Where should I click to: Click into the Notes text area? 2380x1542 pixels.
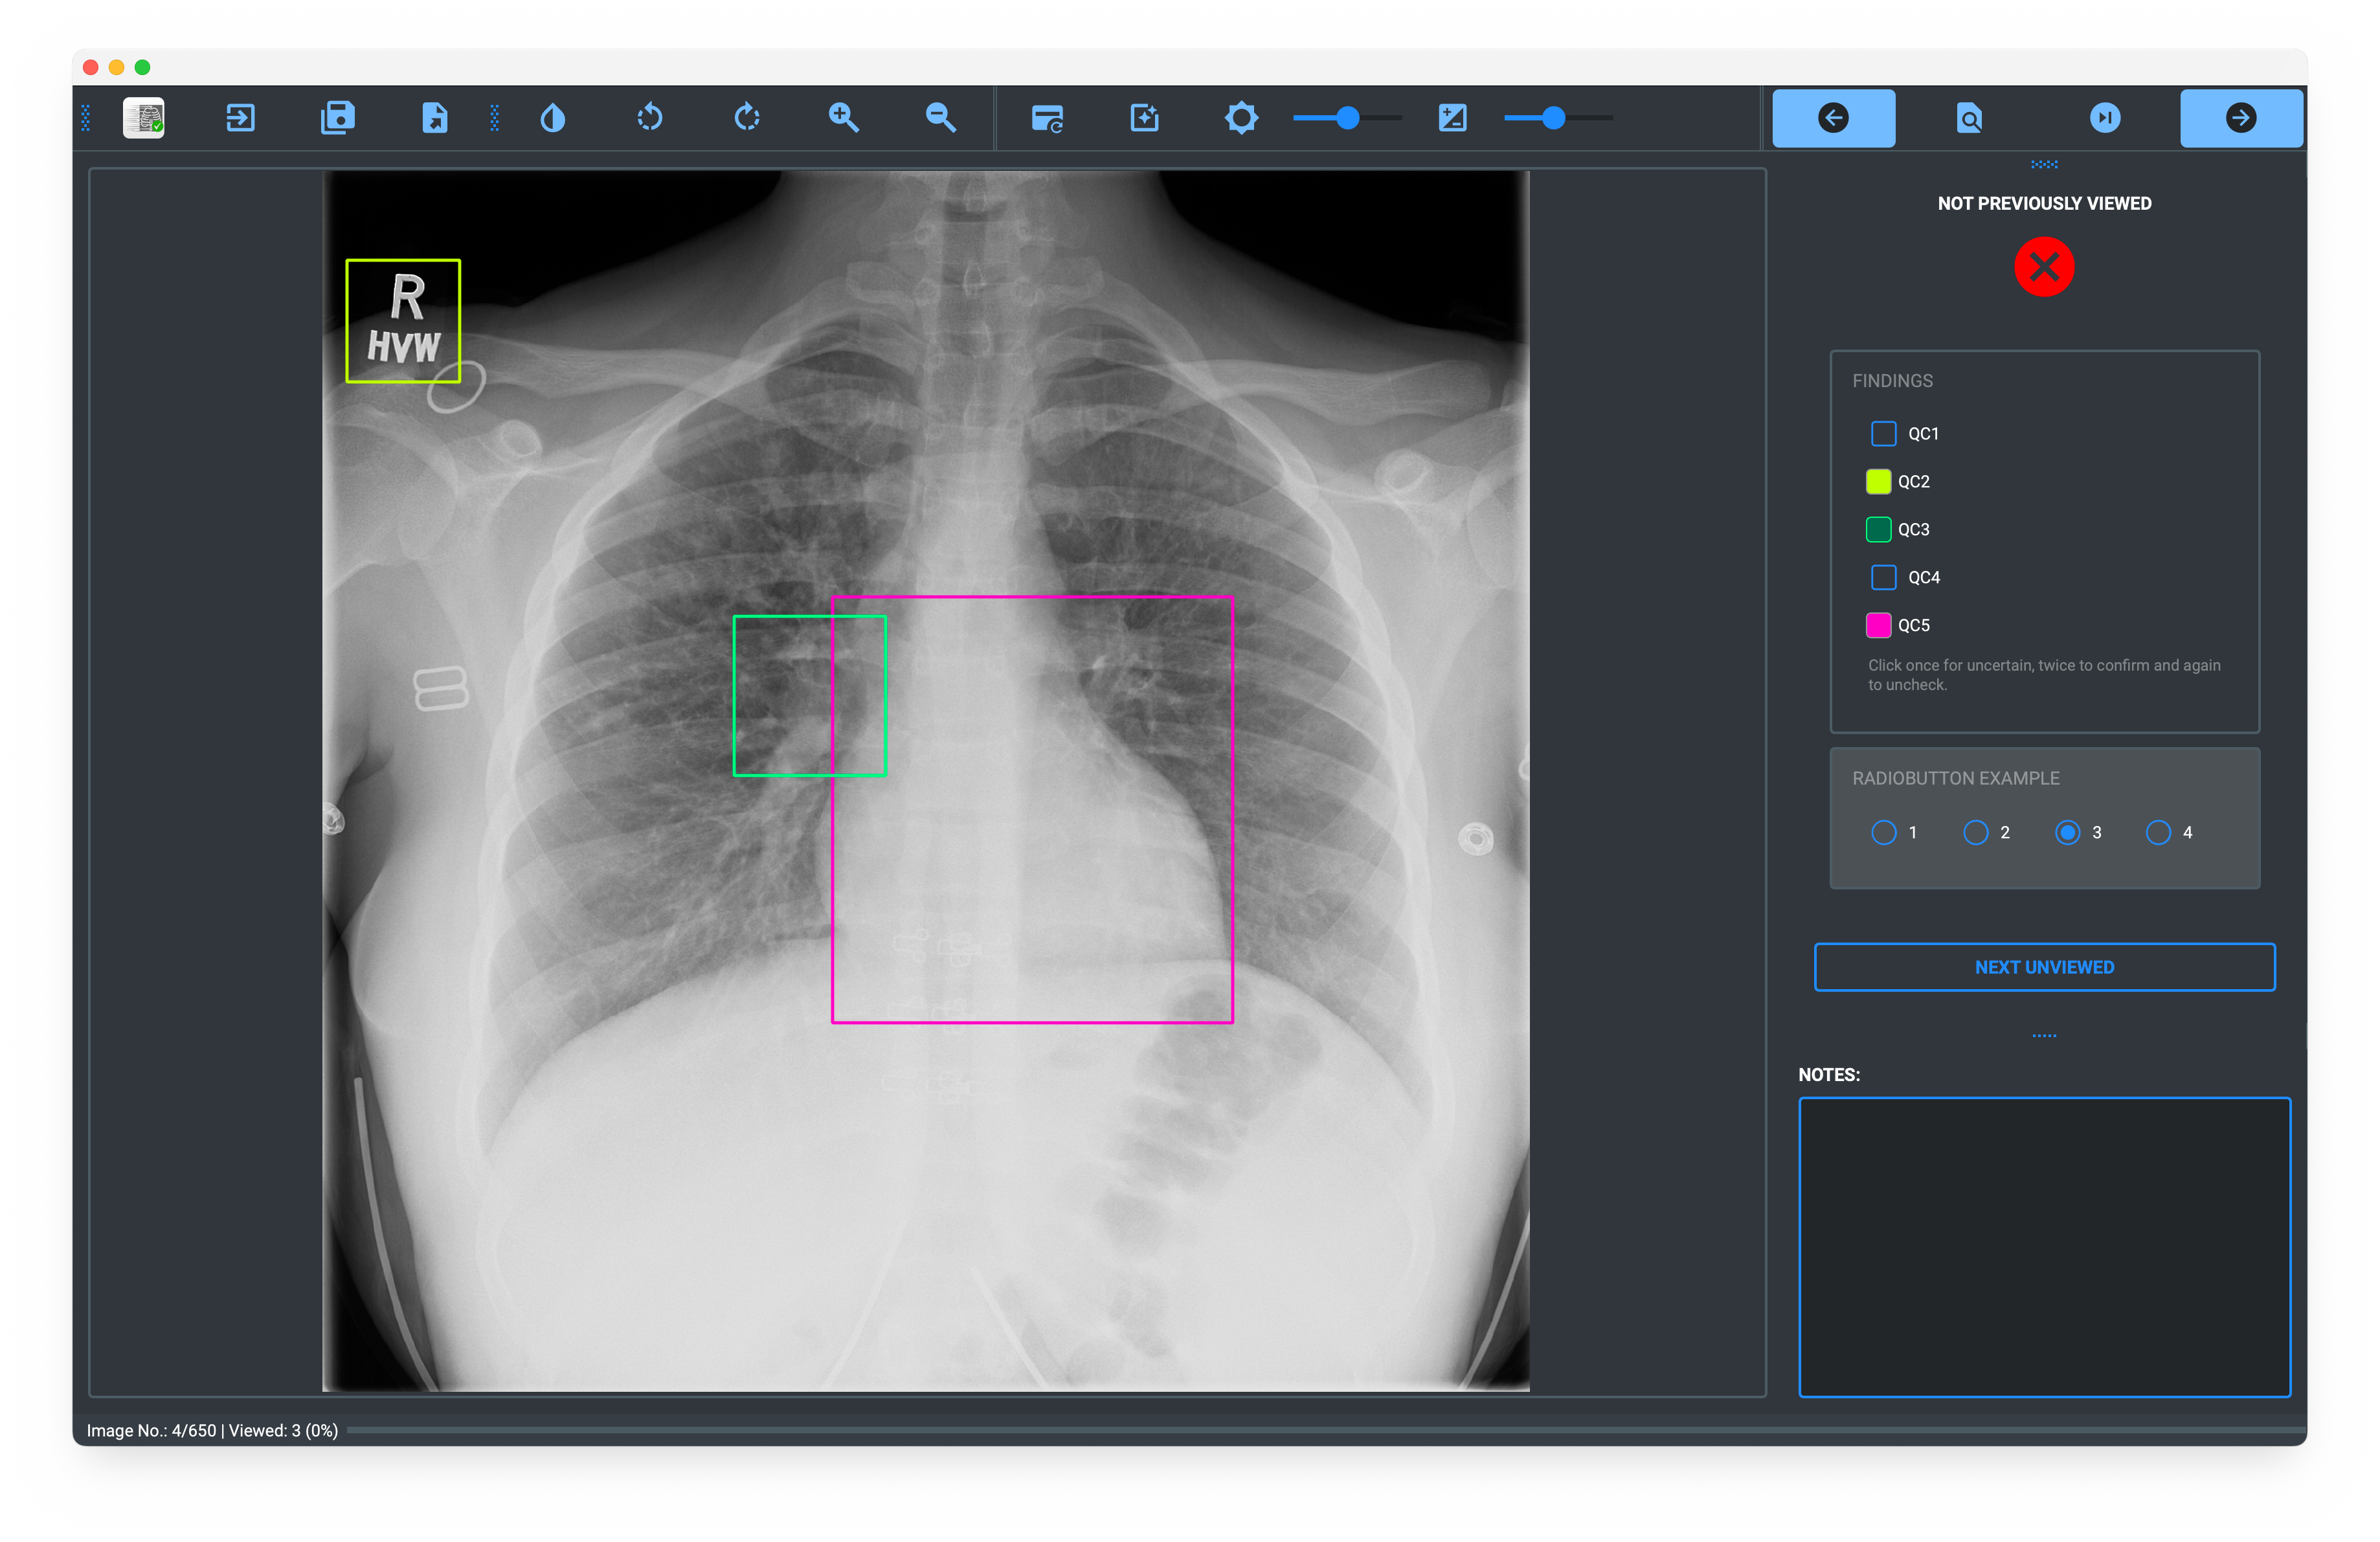(2044, 1247)
